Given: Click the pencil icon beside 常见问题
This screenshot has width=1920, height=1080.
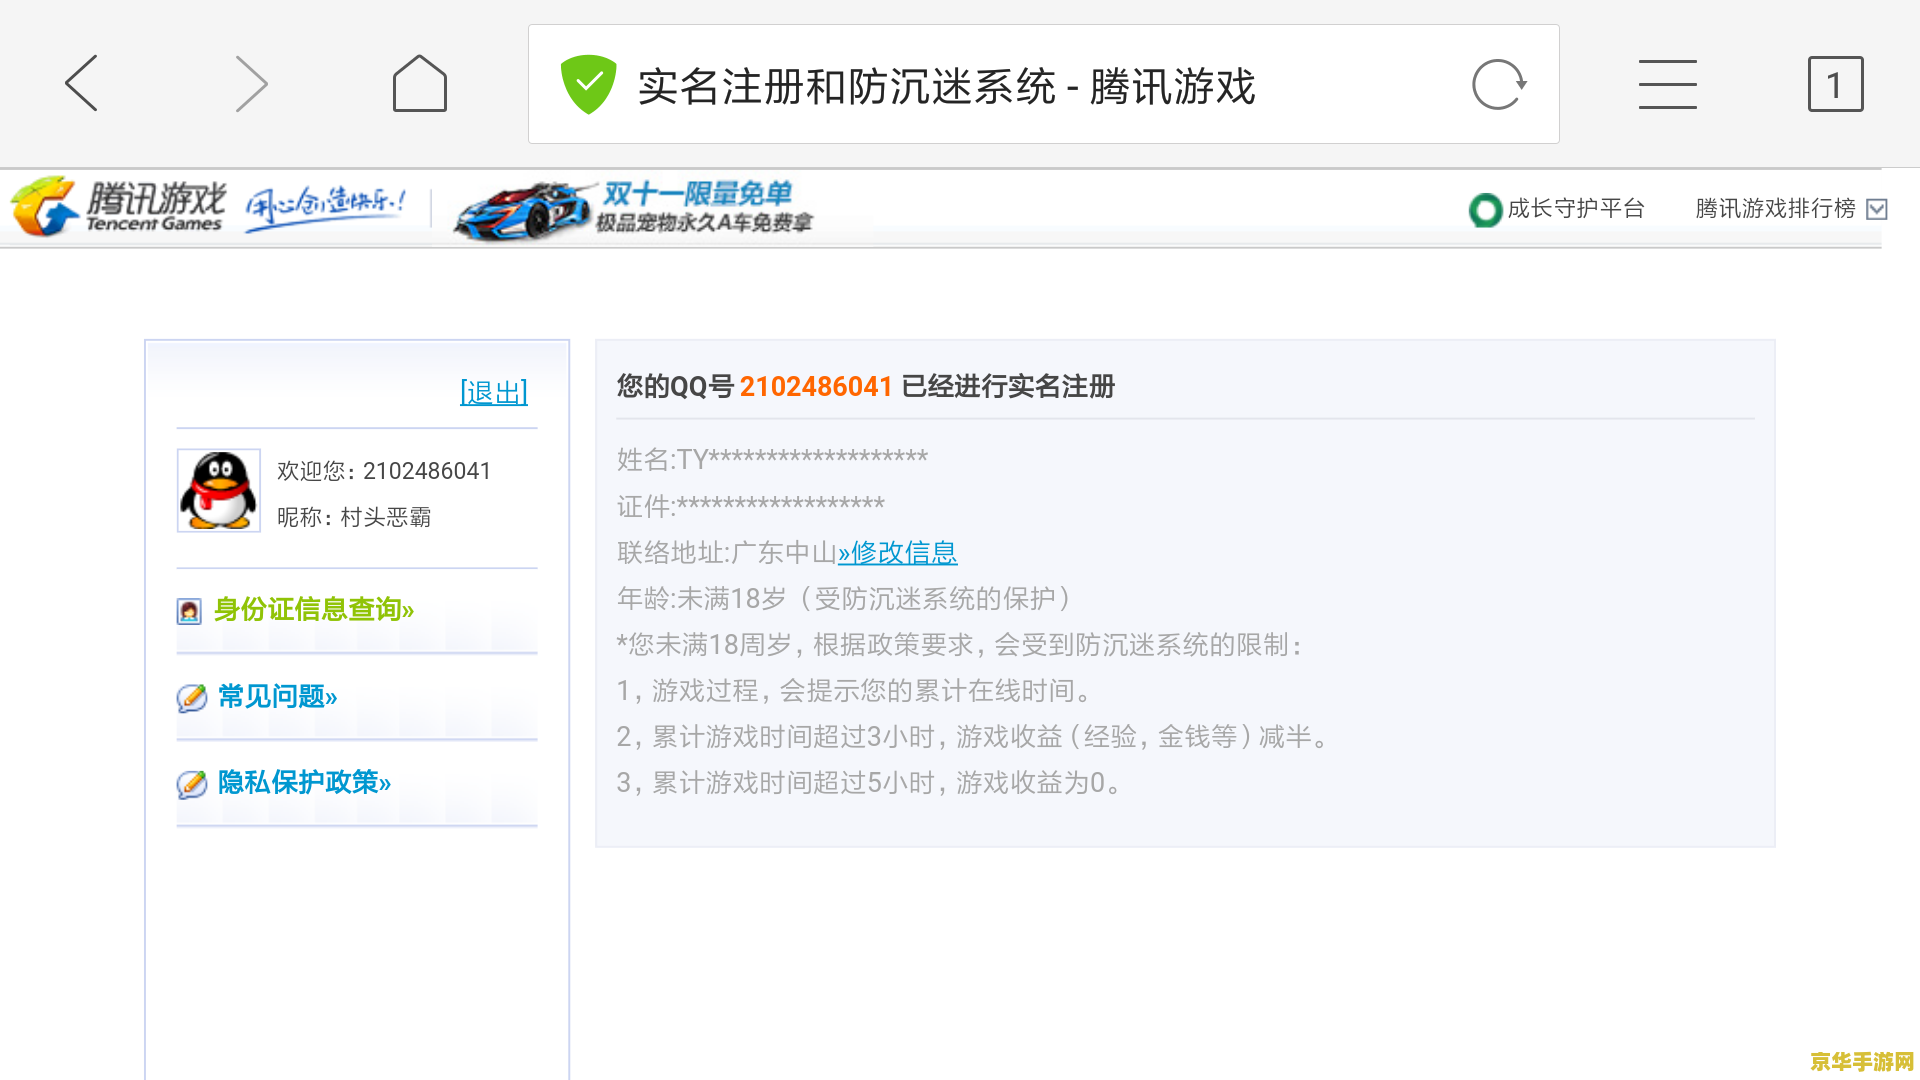Looking at the screenshot, I should pyautogui.click(x=191, y=697).
